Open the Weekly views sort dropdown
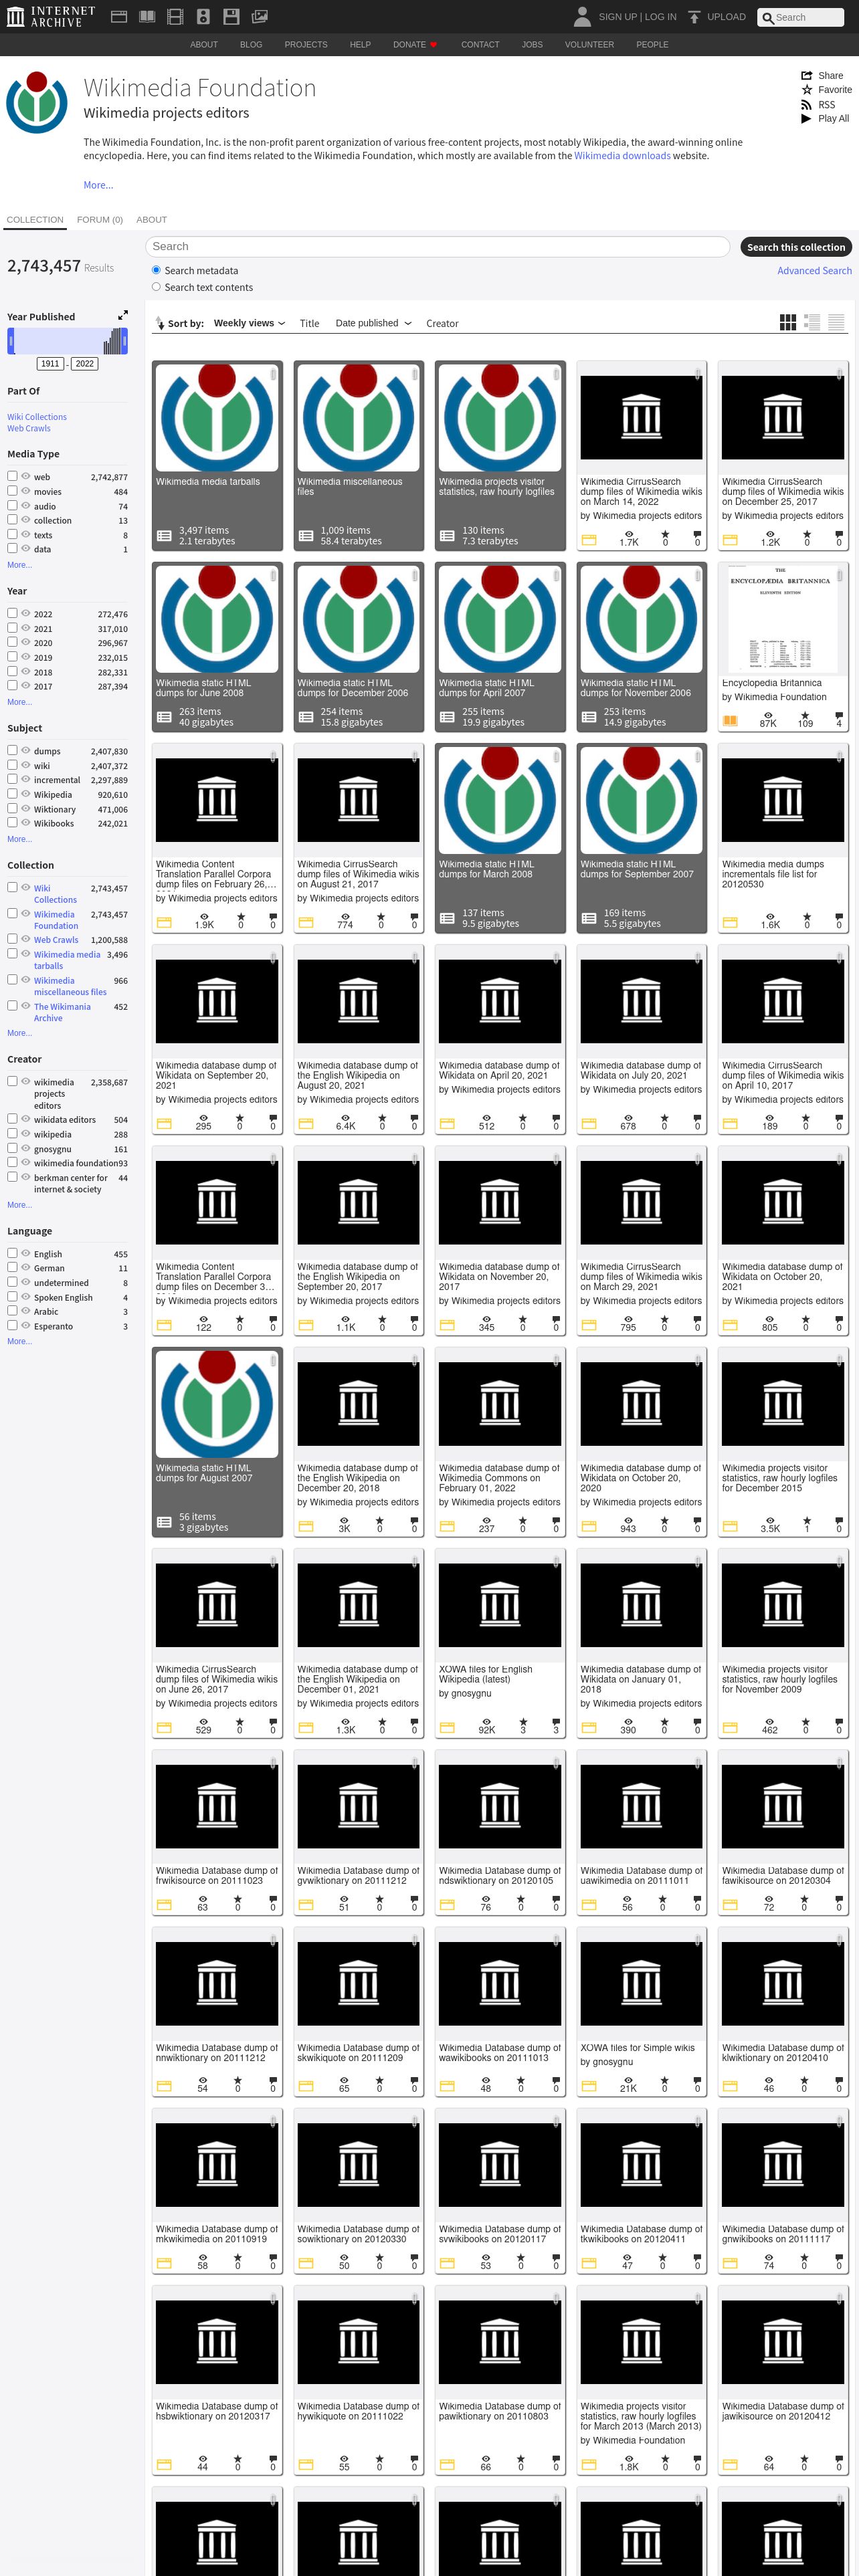859x2576 pixels. pos(249,323)
